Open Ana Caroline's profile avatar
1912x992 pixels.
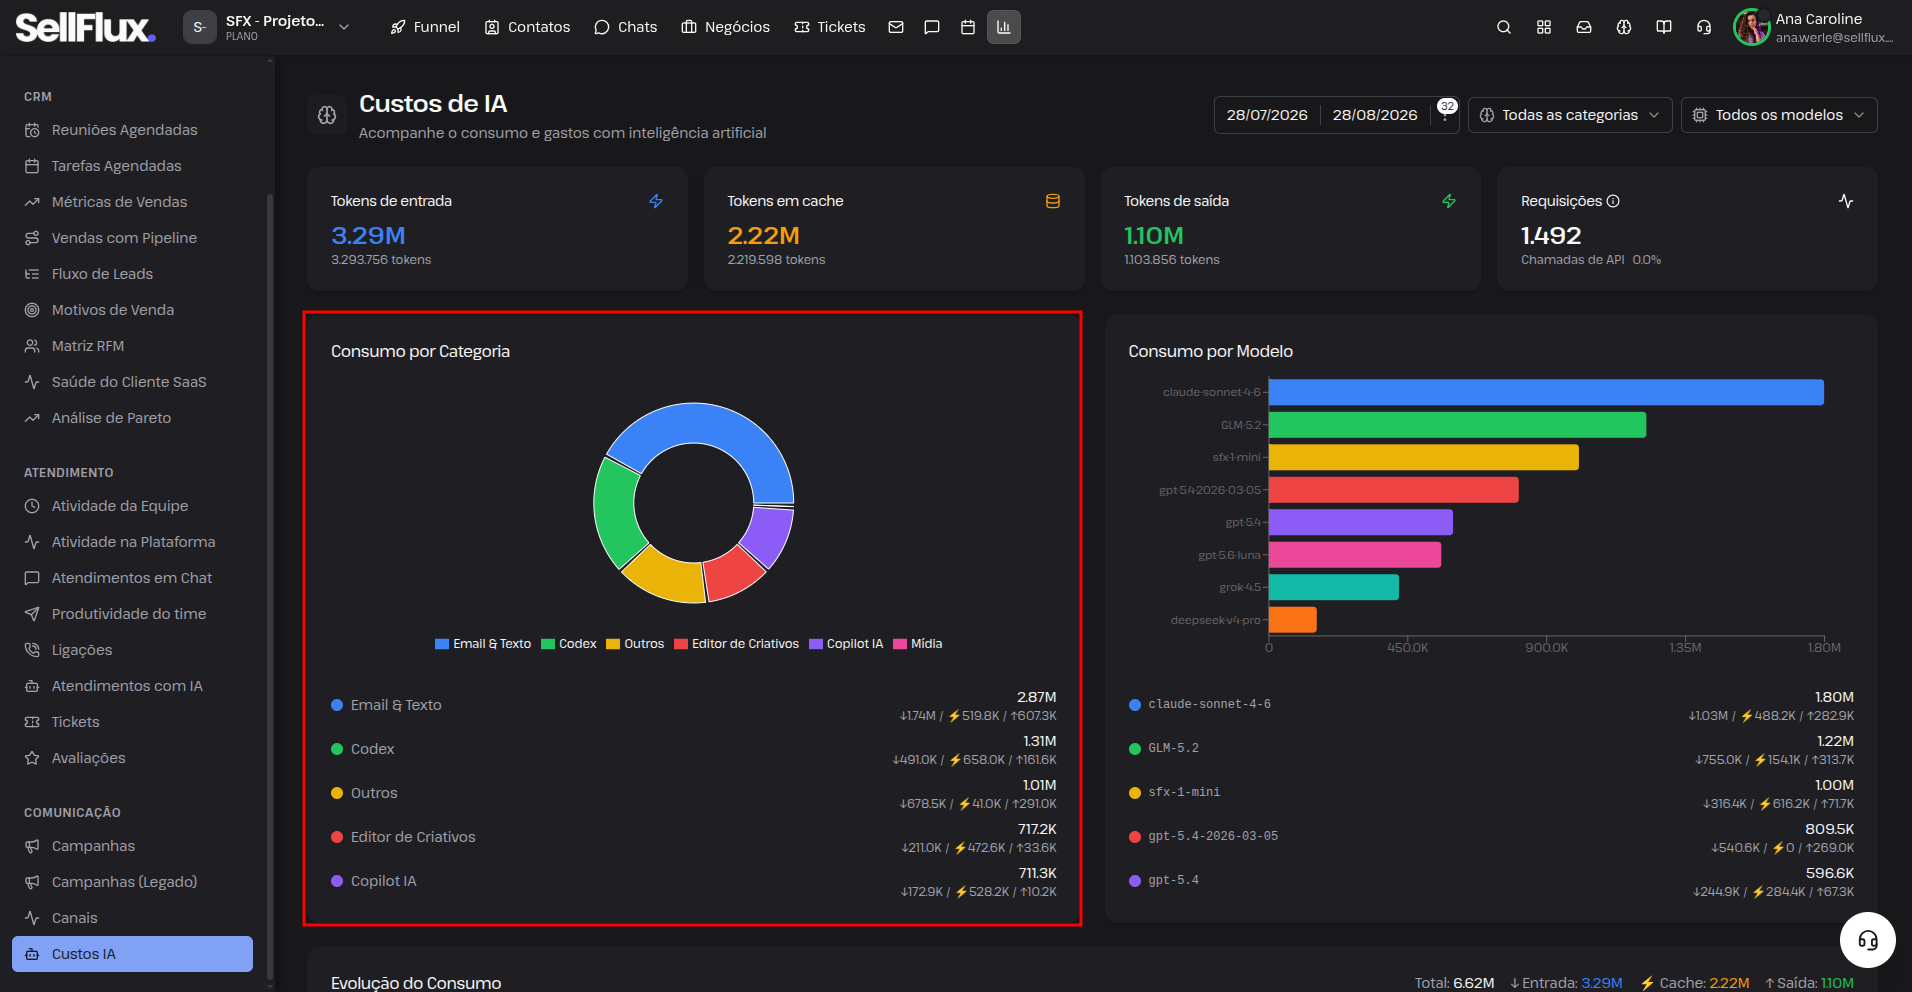[x=1751, y=27]
